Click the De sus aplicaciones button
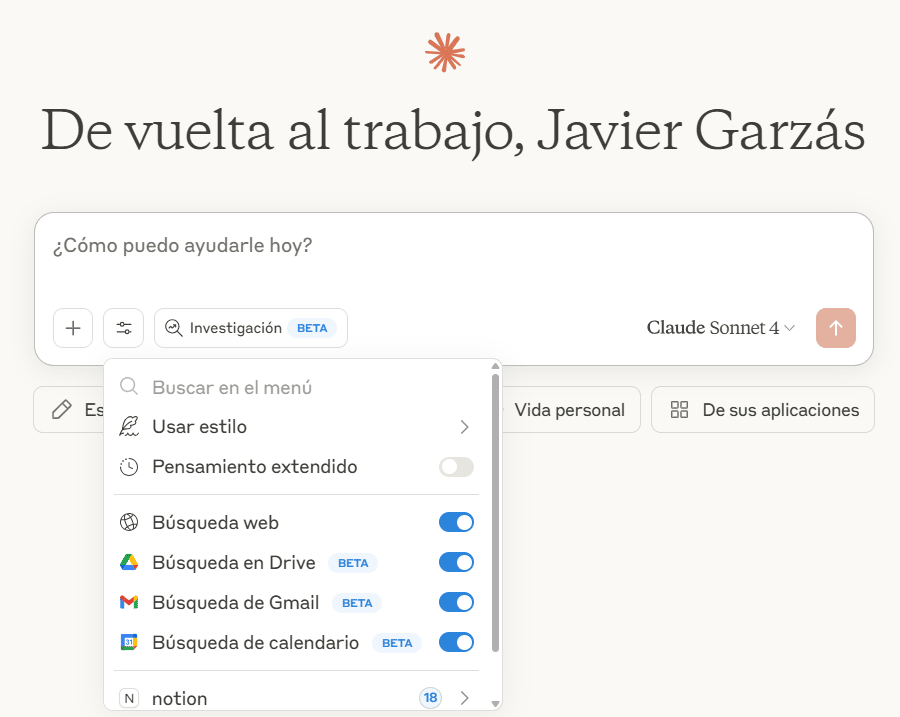900x717 pixels. pos(763,410)
